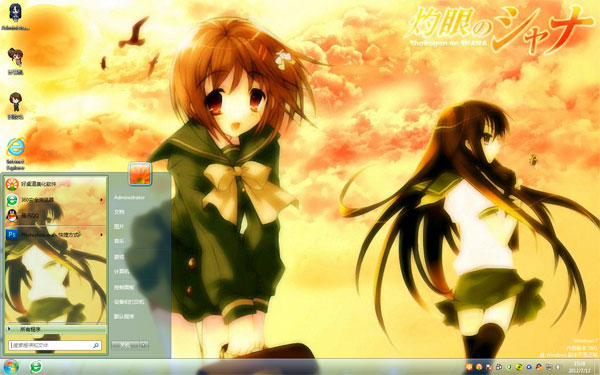Open the QQ penguin tray icon
The width and height of the screenshot is (600, 375).
coord(539,367)
